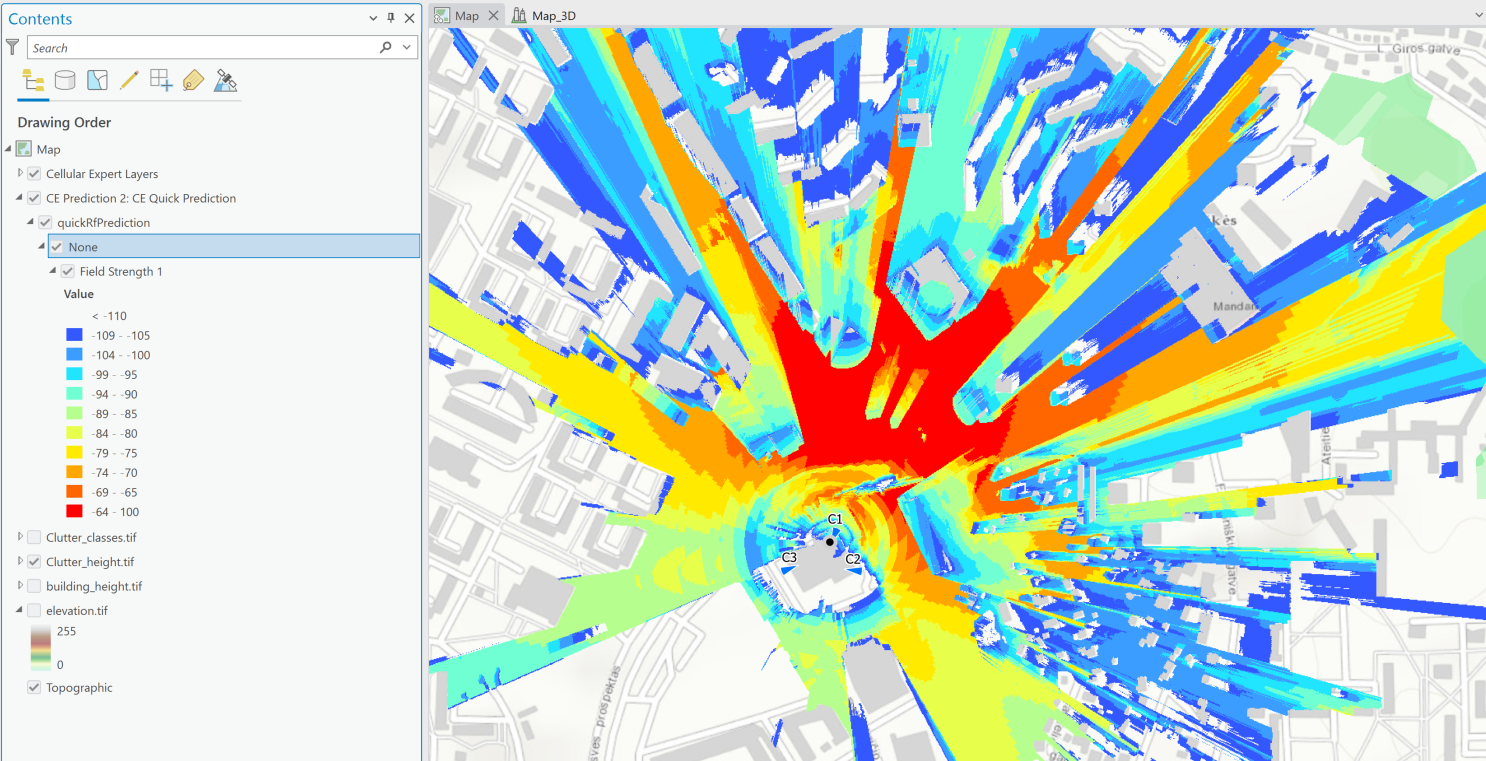Expand Cellular Expert Layers group

[20, 173]
